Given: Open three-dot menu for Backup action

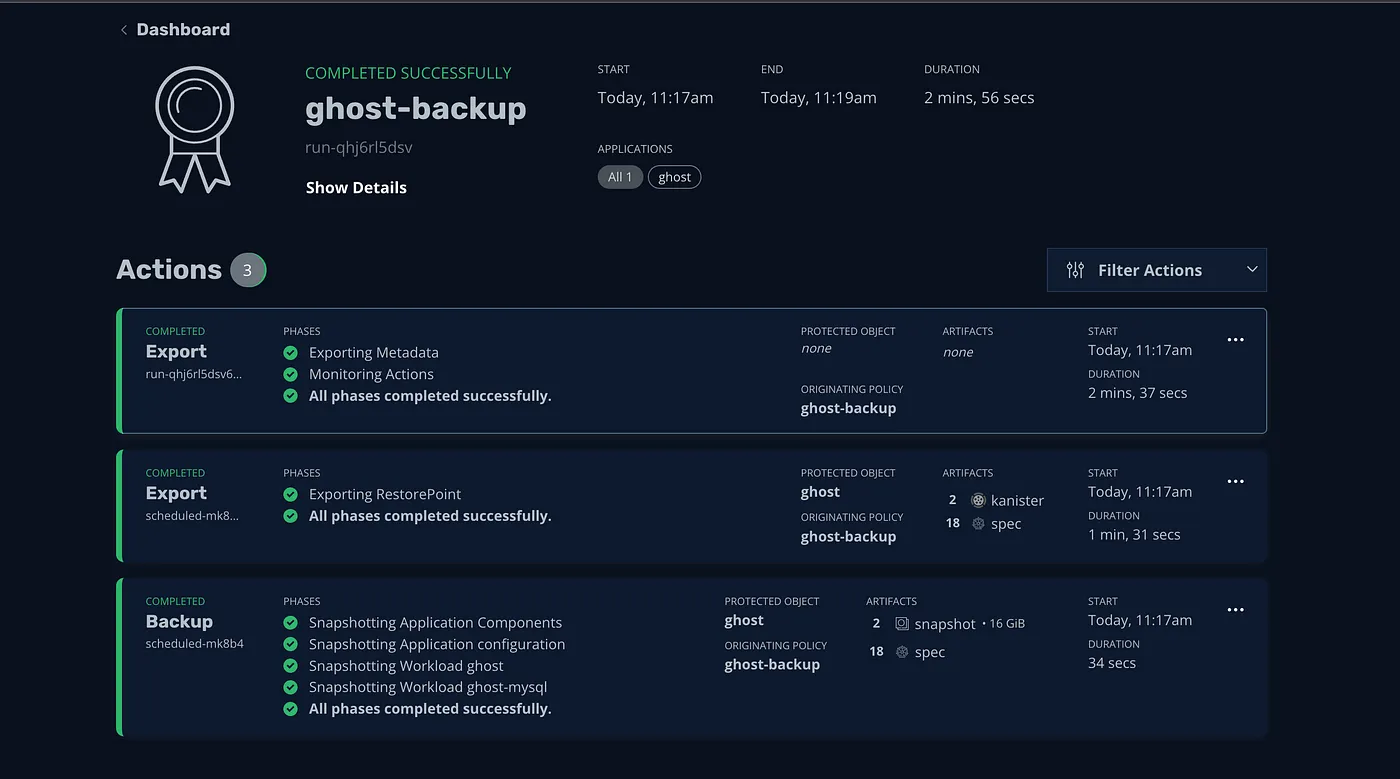Looking at the screenshot, I should 1235,610.
